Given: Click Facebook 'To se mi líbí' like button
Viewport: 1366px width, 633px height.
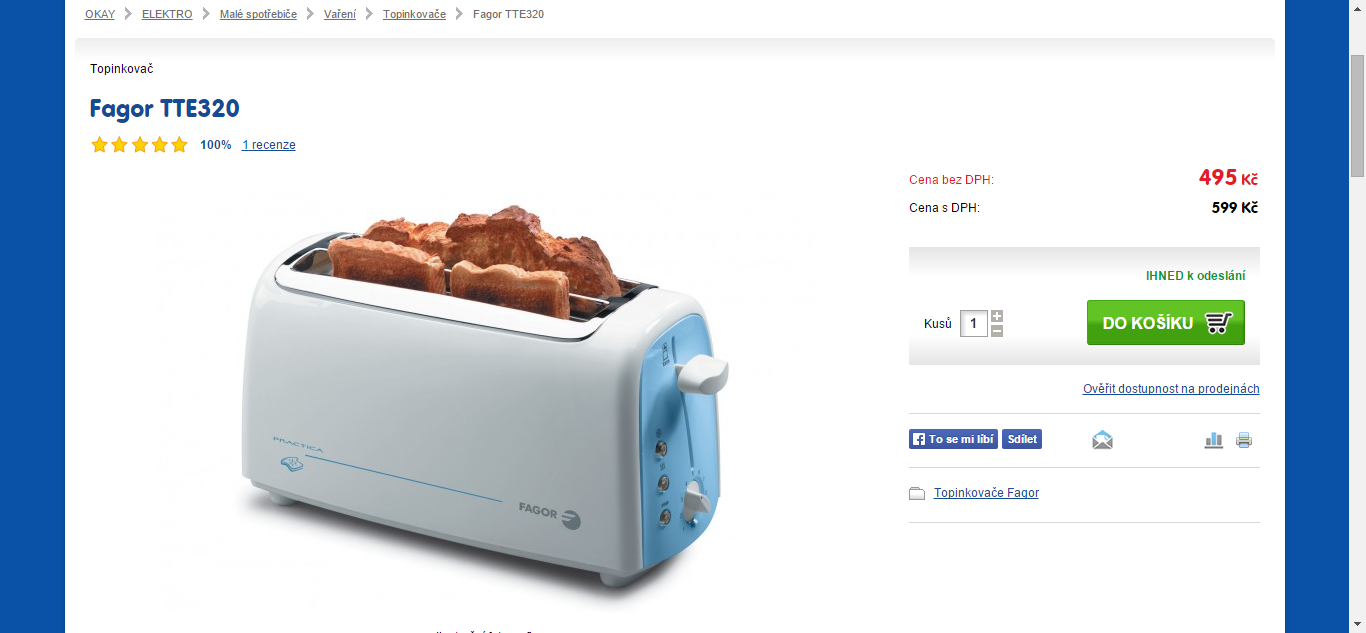Looking at the screenshot, I should 953,439.
